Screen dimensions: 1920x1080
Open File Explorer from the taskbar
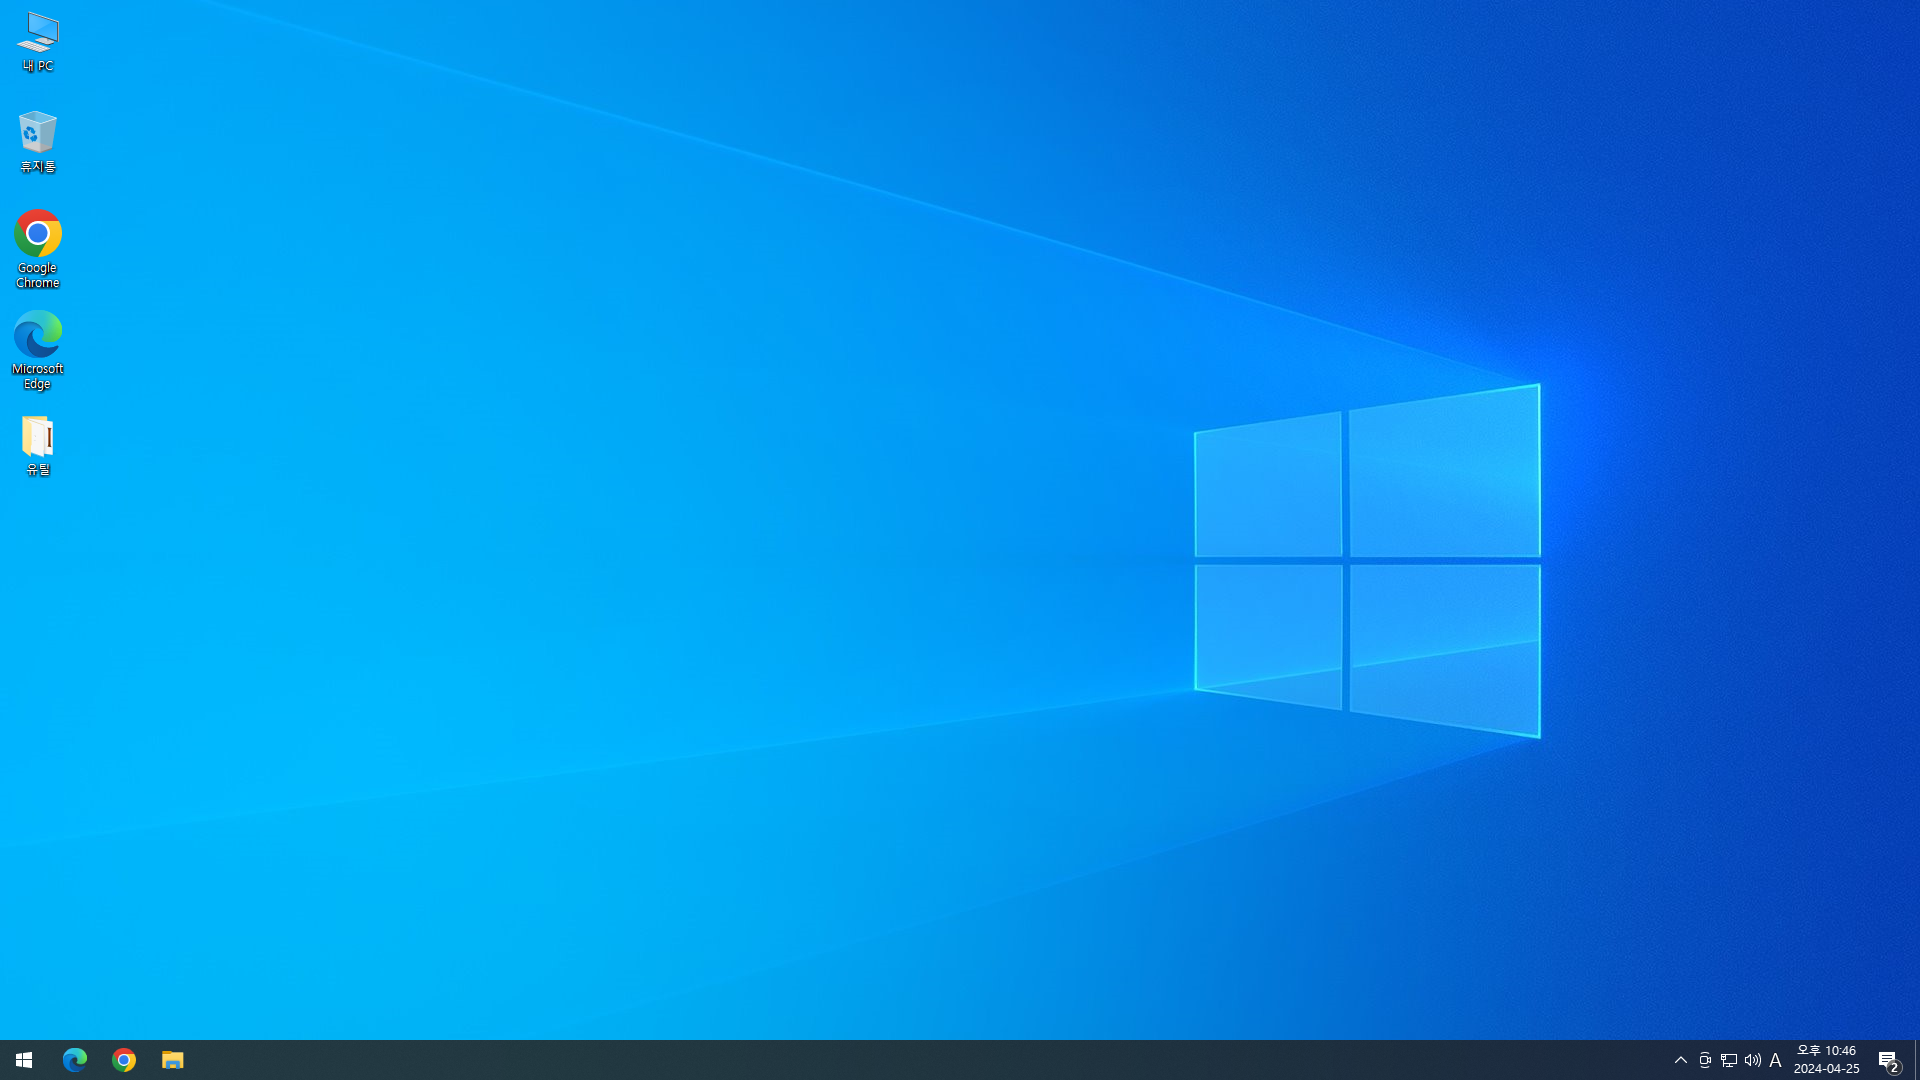point(173,1060)
